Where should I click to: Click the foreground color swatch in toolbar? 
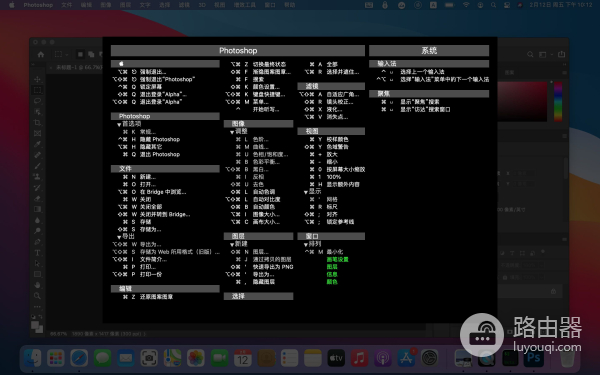[x=36, y=325]
